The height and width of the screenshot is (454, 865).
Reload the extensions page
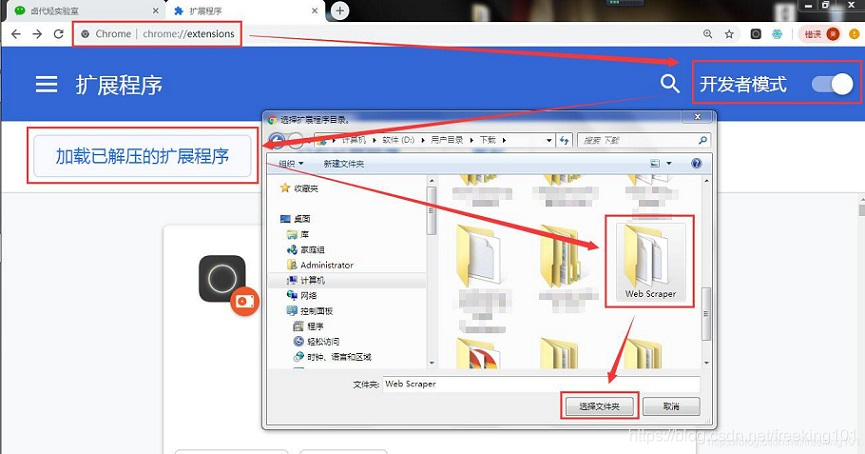point(58,34)
